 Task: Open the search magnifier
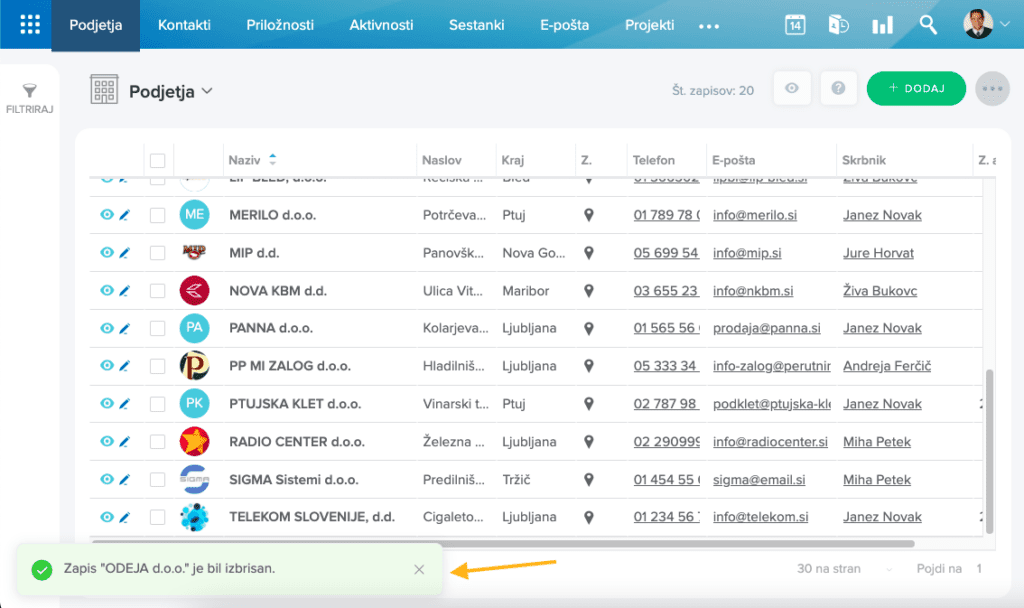(928, 25)
